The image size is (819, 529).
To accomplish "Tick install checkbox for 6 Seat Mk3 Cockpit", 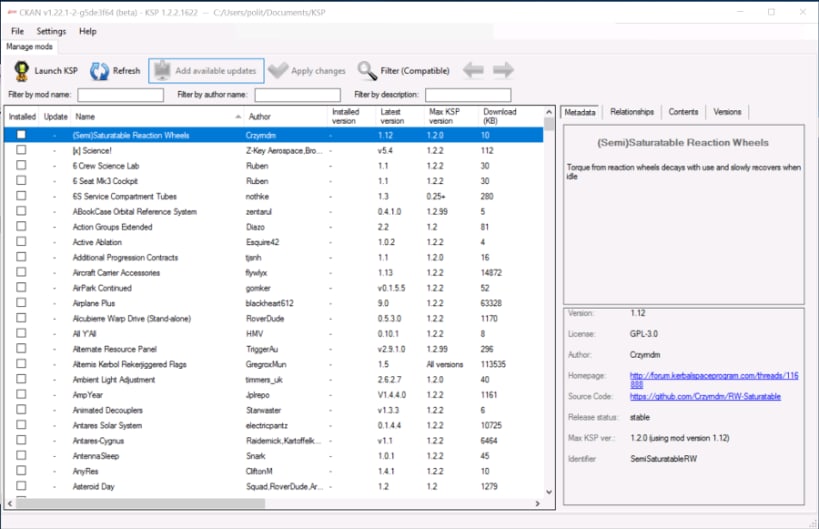I will tap(21, 181).
